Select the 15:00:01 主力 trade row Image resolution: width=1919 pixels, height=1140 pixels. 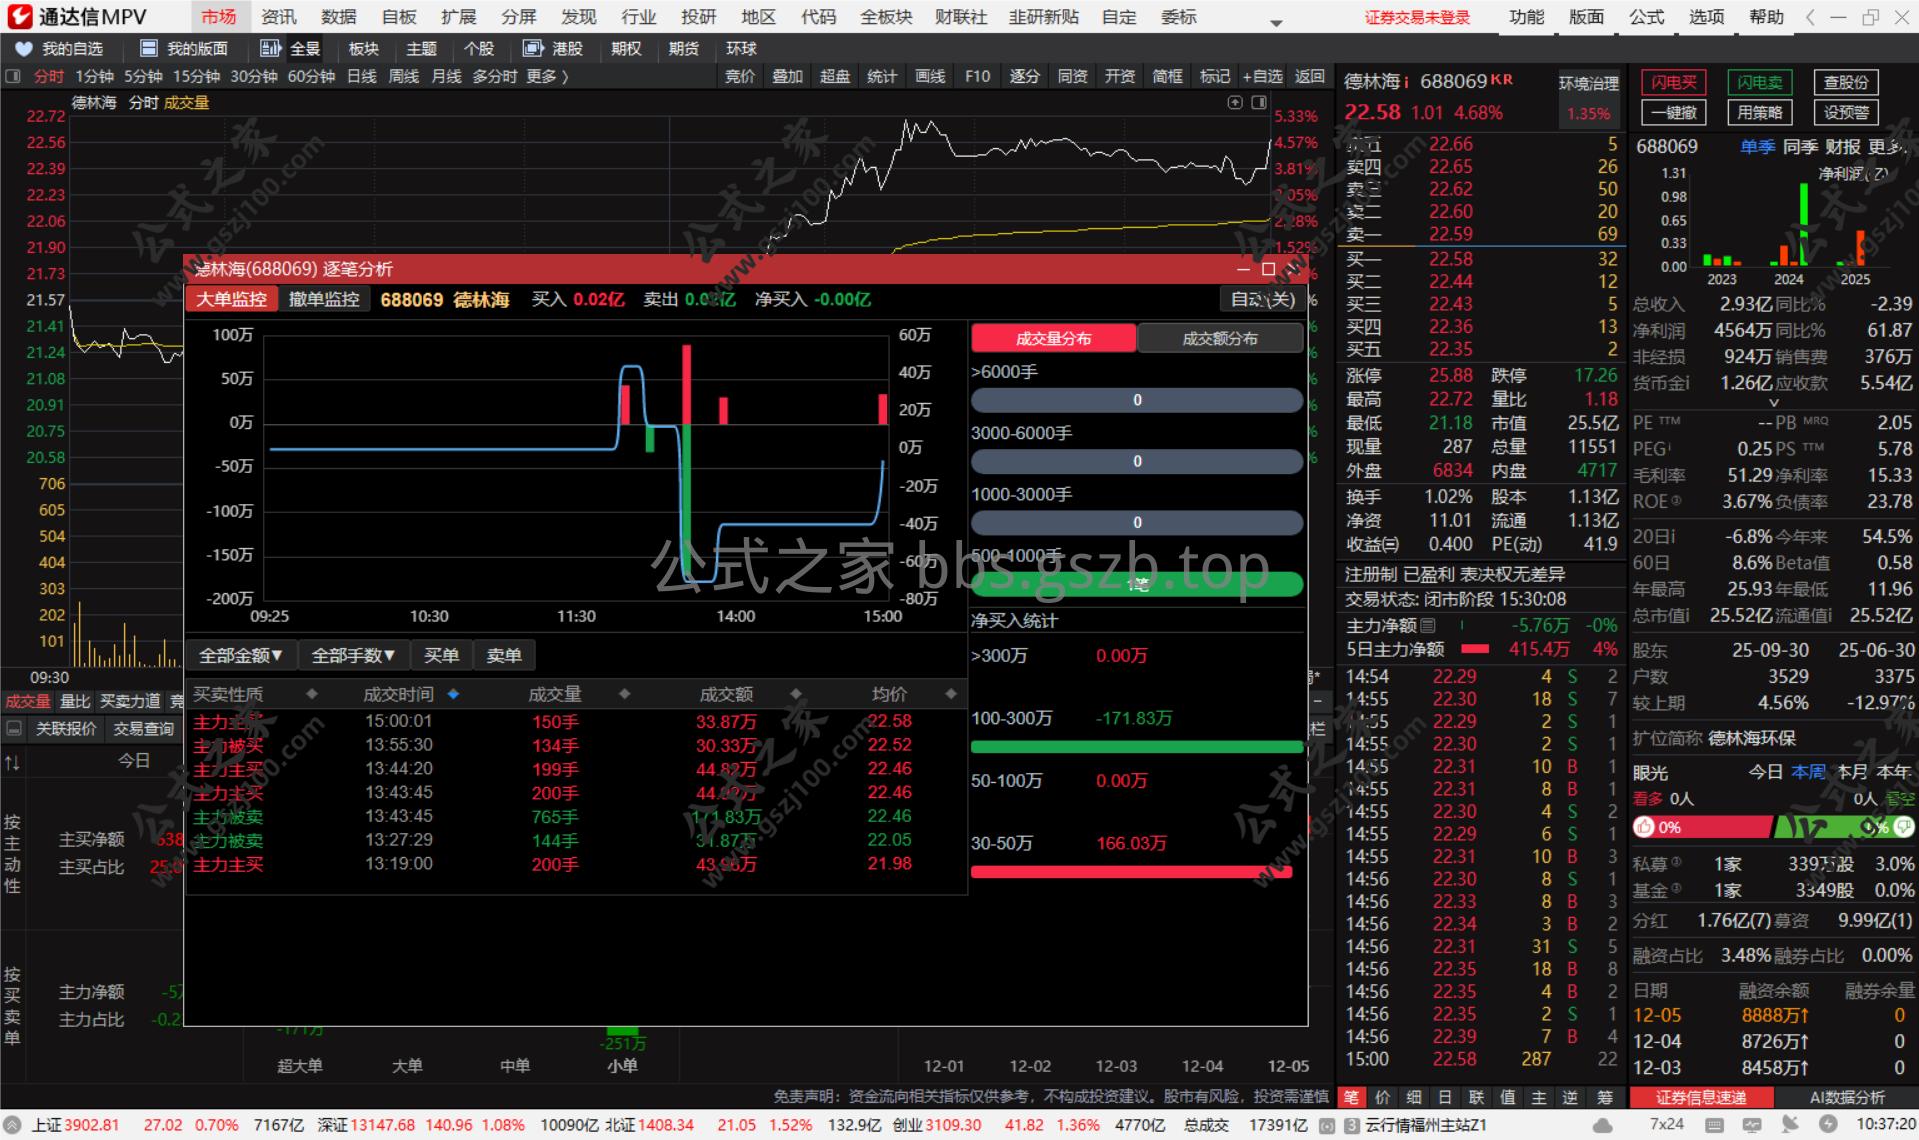[x=577, y=721]
